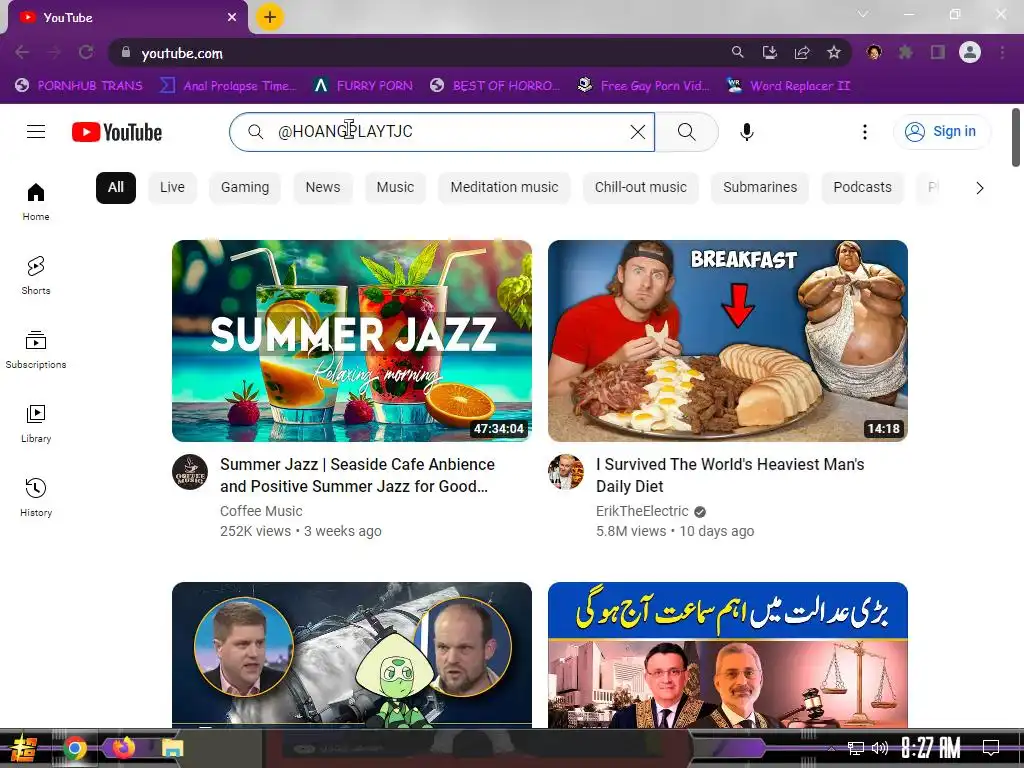
Task: Click the install app icon in address bar
Action: pos(770,52)
